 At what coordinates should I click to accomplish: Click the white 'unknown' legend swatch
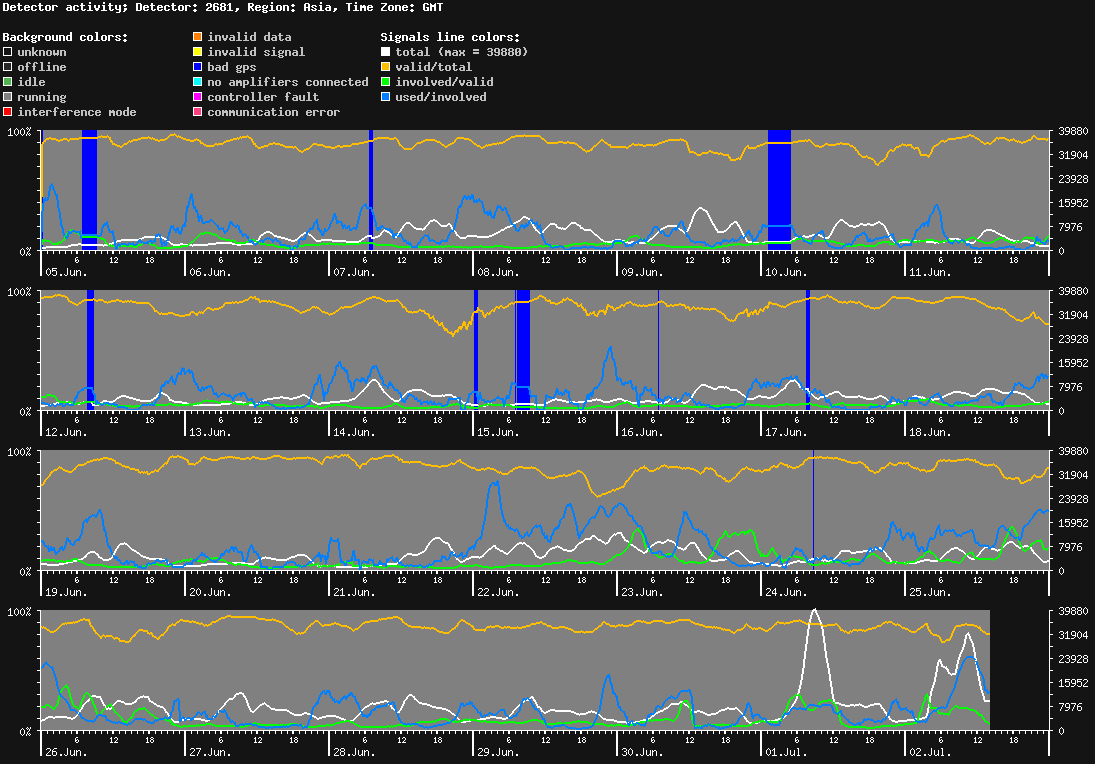8,52
